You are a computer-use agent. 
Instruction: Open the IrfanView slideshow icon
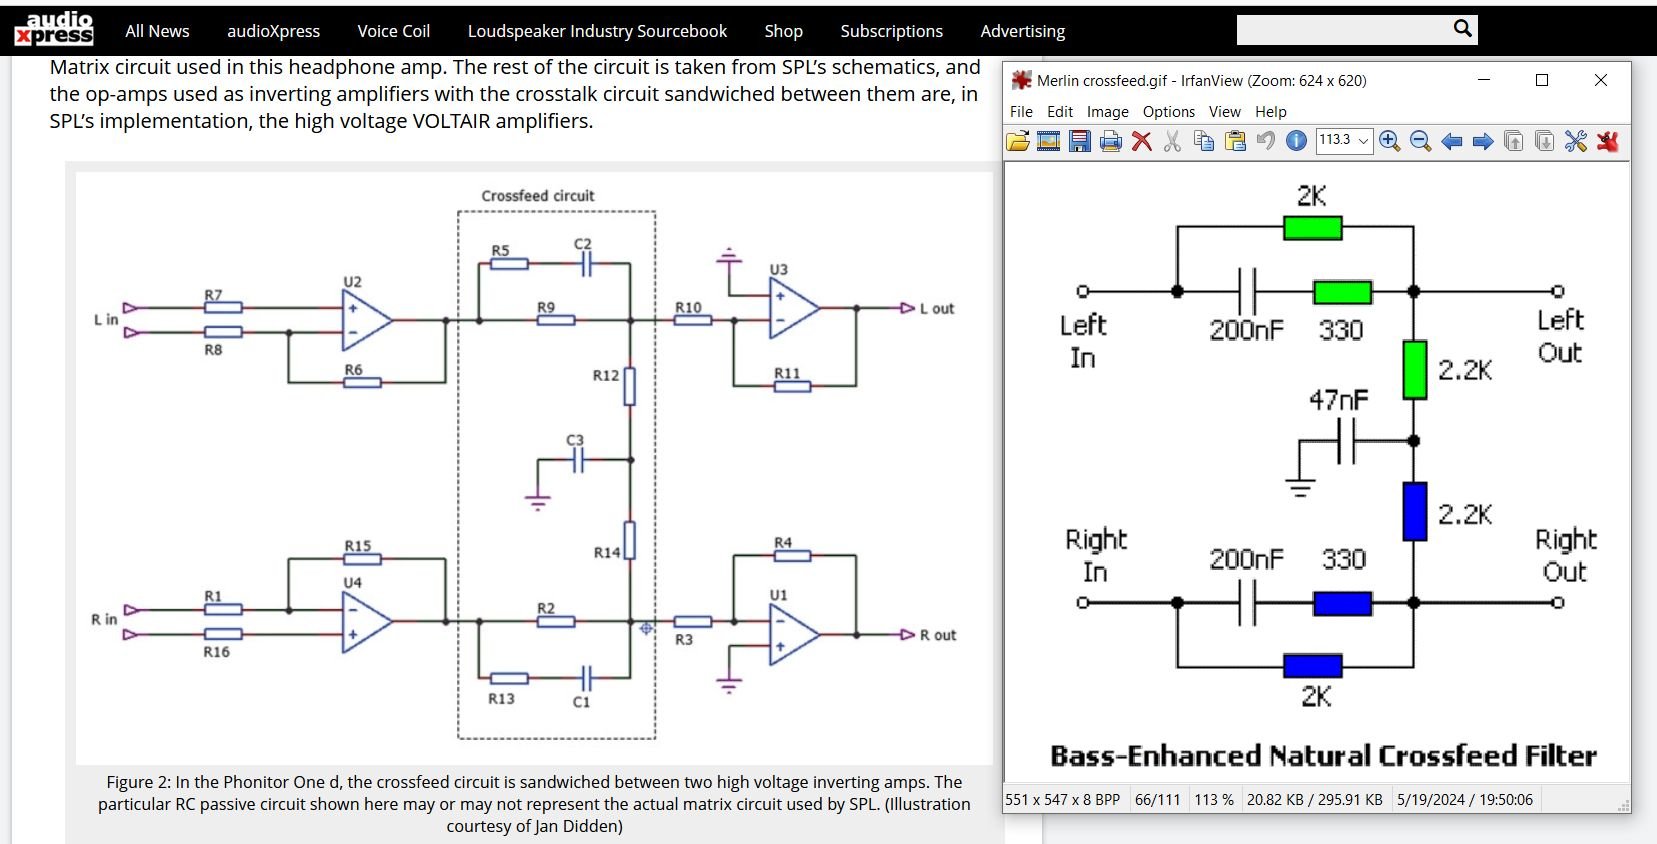(x=1048, y=141)
